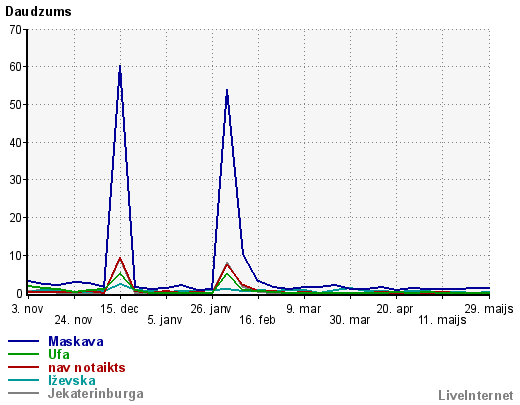520x405 pixels.
Task: Click the gray Jekaterinburga legend line swatch
Action: (x=23, y=393)
